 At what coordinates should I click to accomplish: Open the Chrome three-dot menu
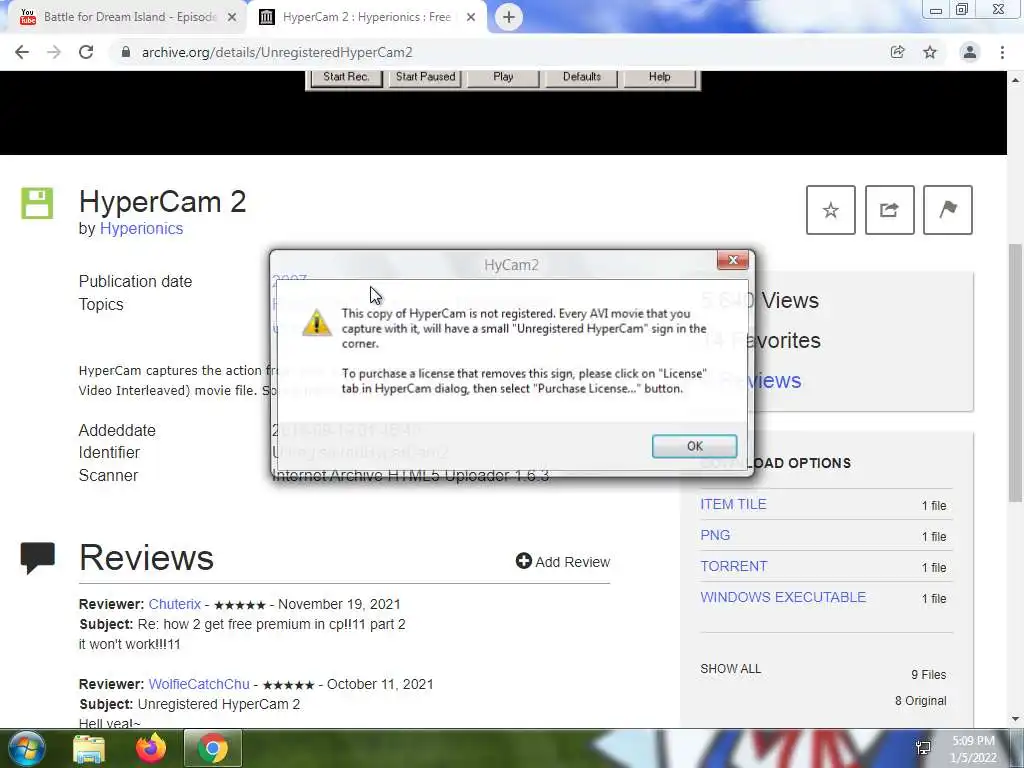1002,52
